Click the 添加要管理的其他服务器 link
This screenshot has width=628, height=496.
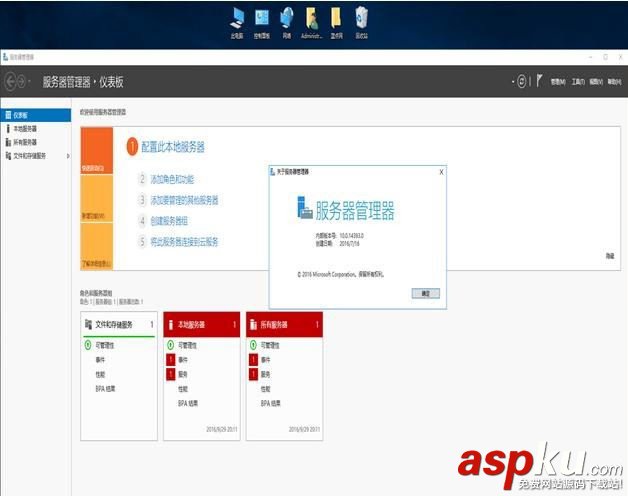pos(184,200)
